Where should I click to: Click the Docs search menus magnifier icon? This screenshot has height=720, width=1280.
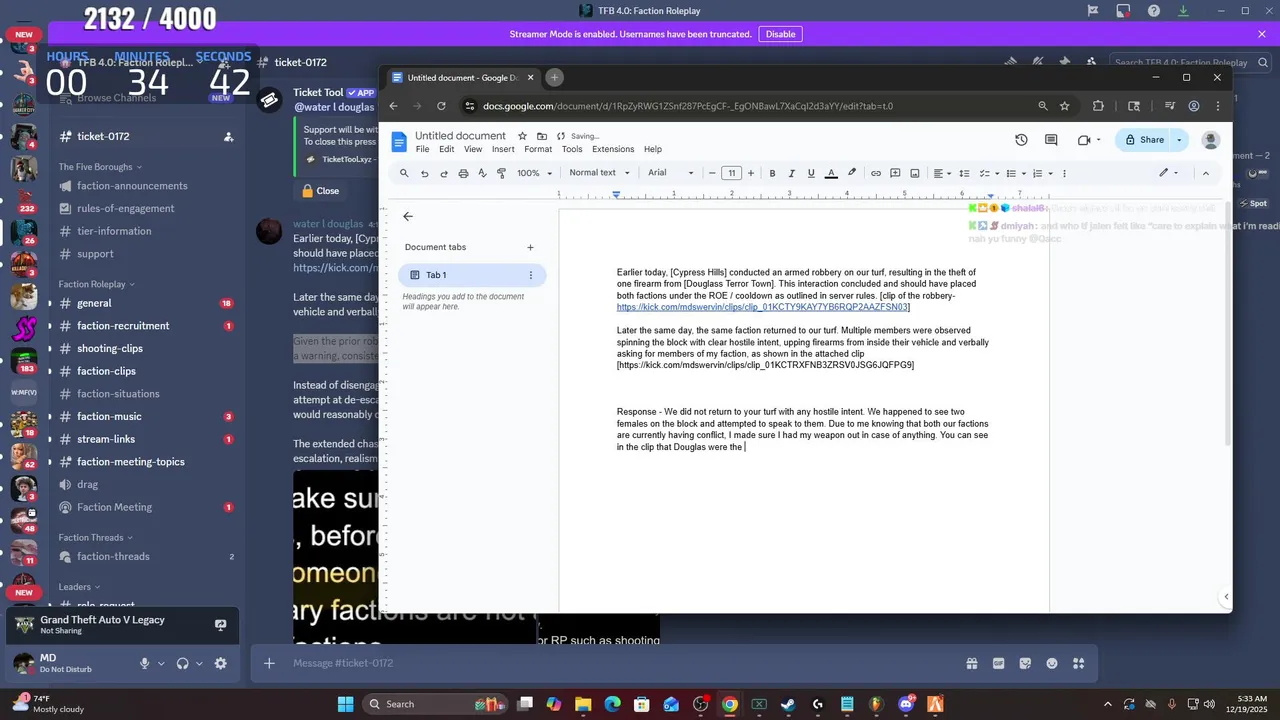point(404,173)
